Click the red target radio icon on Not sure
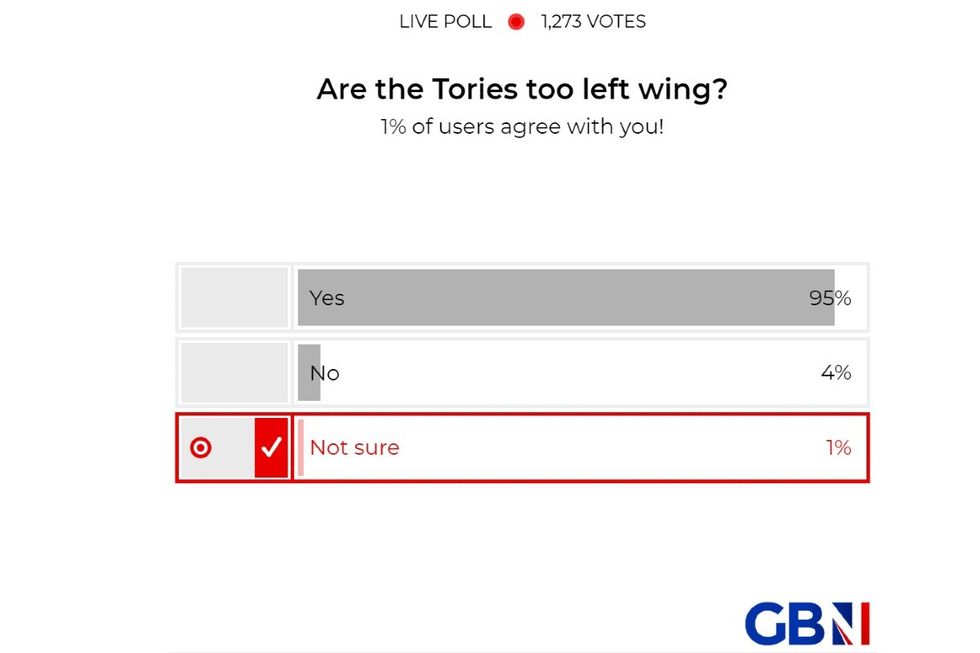 tap(201, 448)
